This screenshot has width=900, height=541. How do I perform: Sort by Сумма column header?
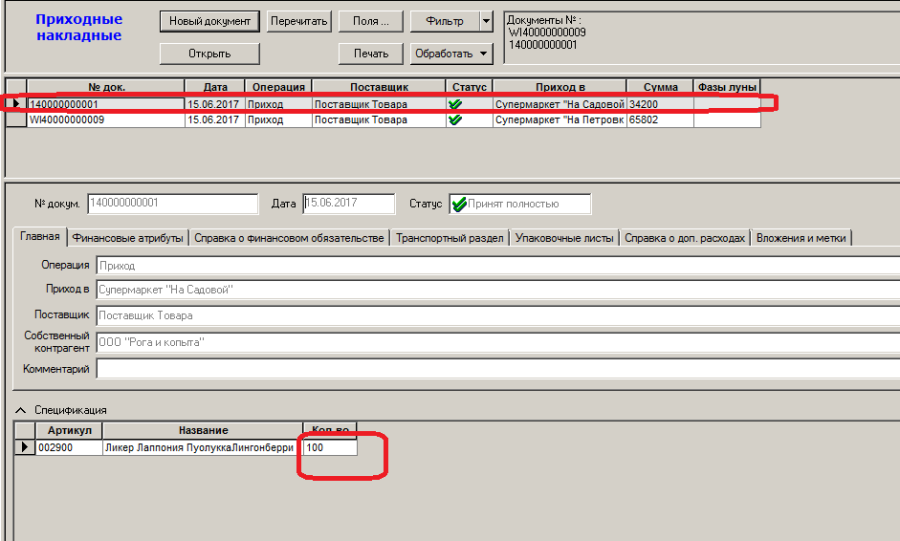(660, 87)
